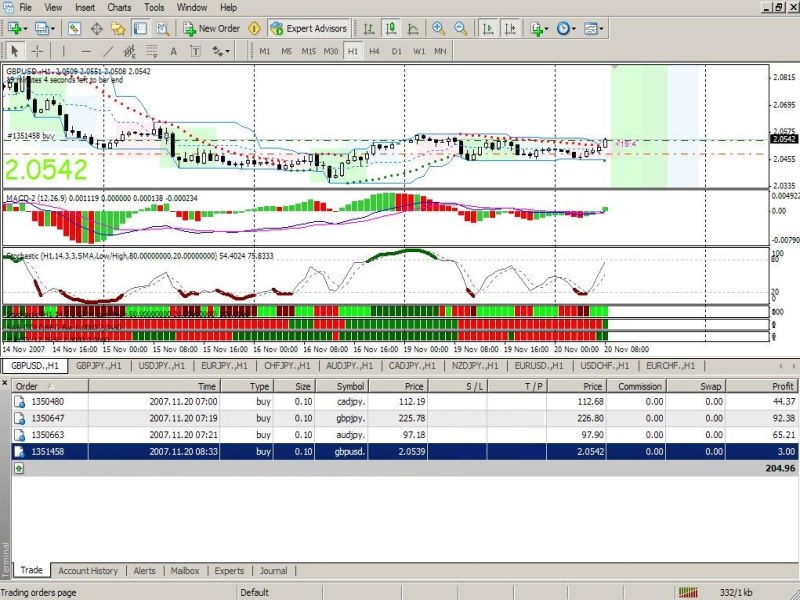
Task: Add an indicator via Indicators icon
Action: pyautogui.click(x=536, y=29)
